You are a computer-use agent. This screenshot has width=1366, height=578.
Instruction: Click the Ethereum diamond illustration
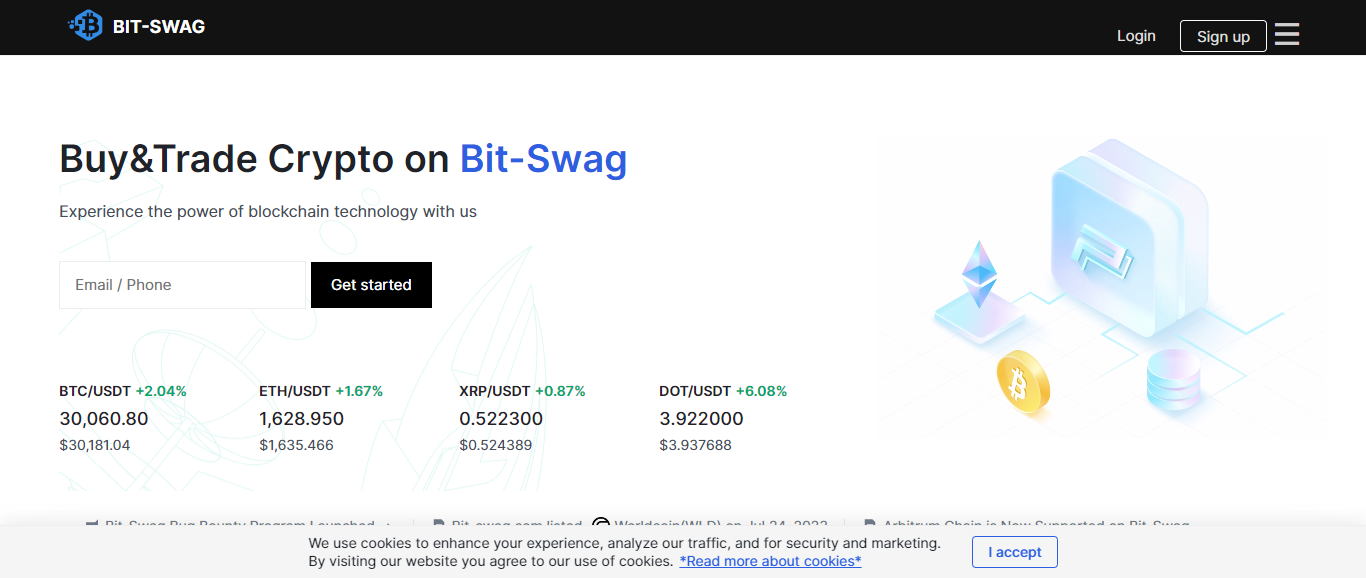(x=979, y=274)
